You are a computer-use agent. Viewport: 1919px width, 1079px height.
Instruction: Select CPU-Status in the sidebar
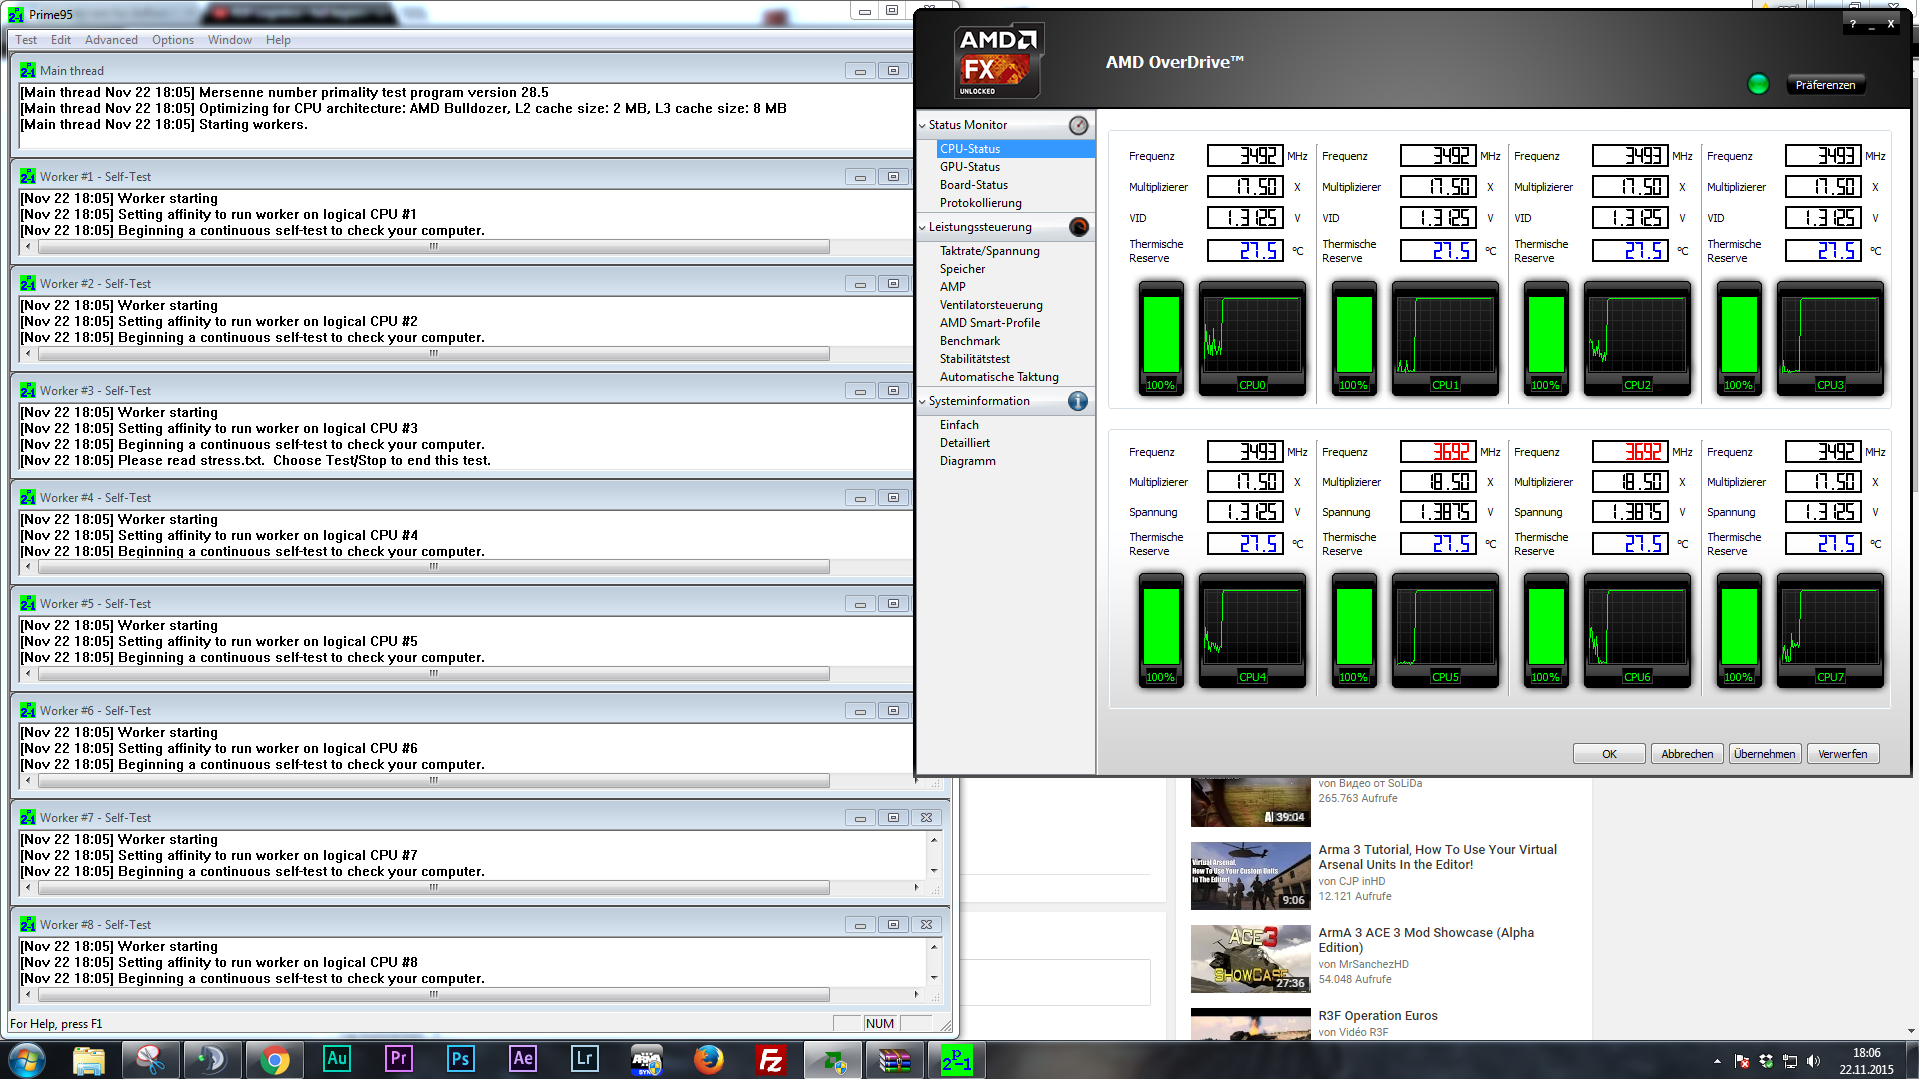1015,149
